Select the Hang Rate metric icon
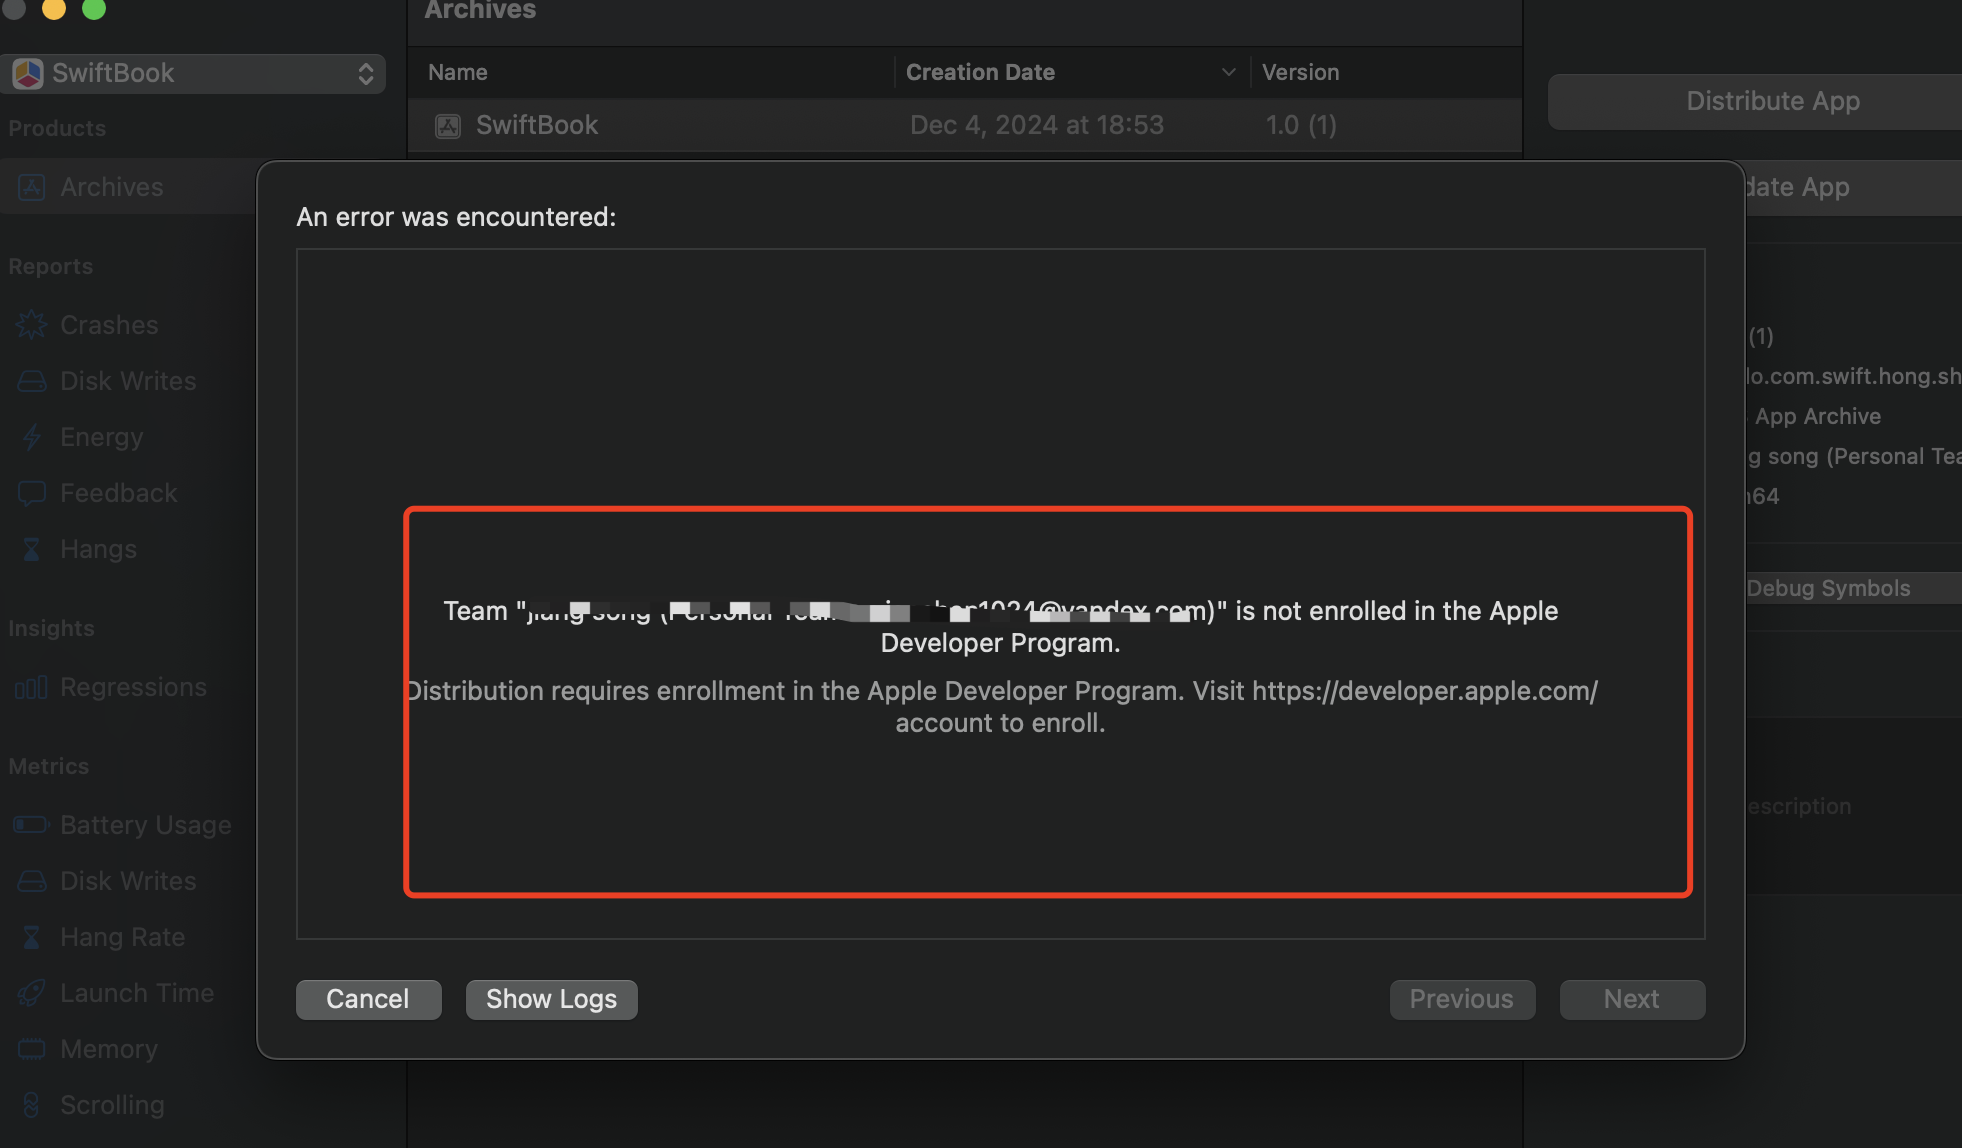Viewport: 1962px width, 1148px height. click(31, 936)
